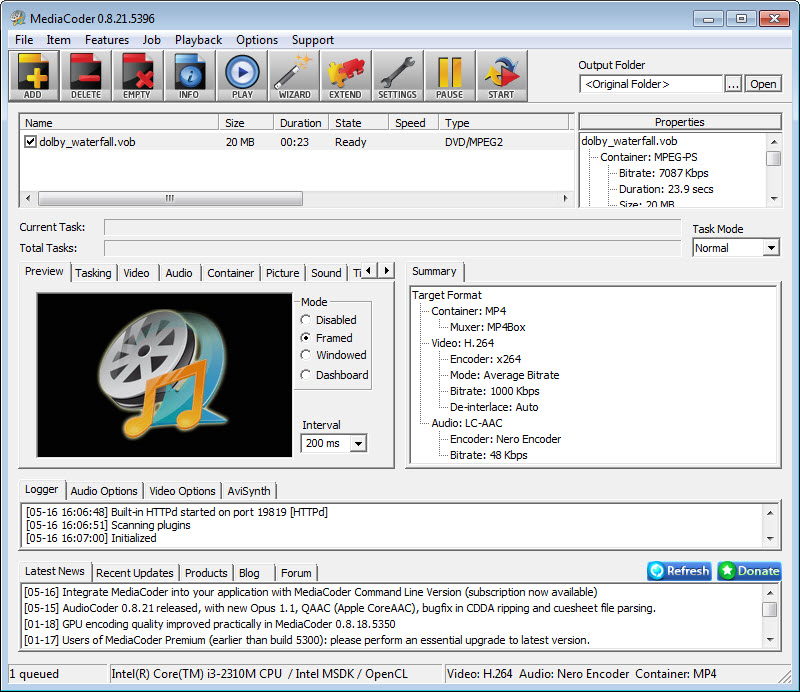This screenshot has height=692, width=800.
Task: Click the PLAY toolbar icon
Action: coord(242,76)
